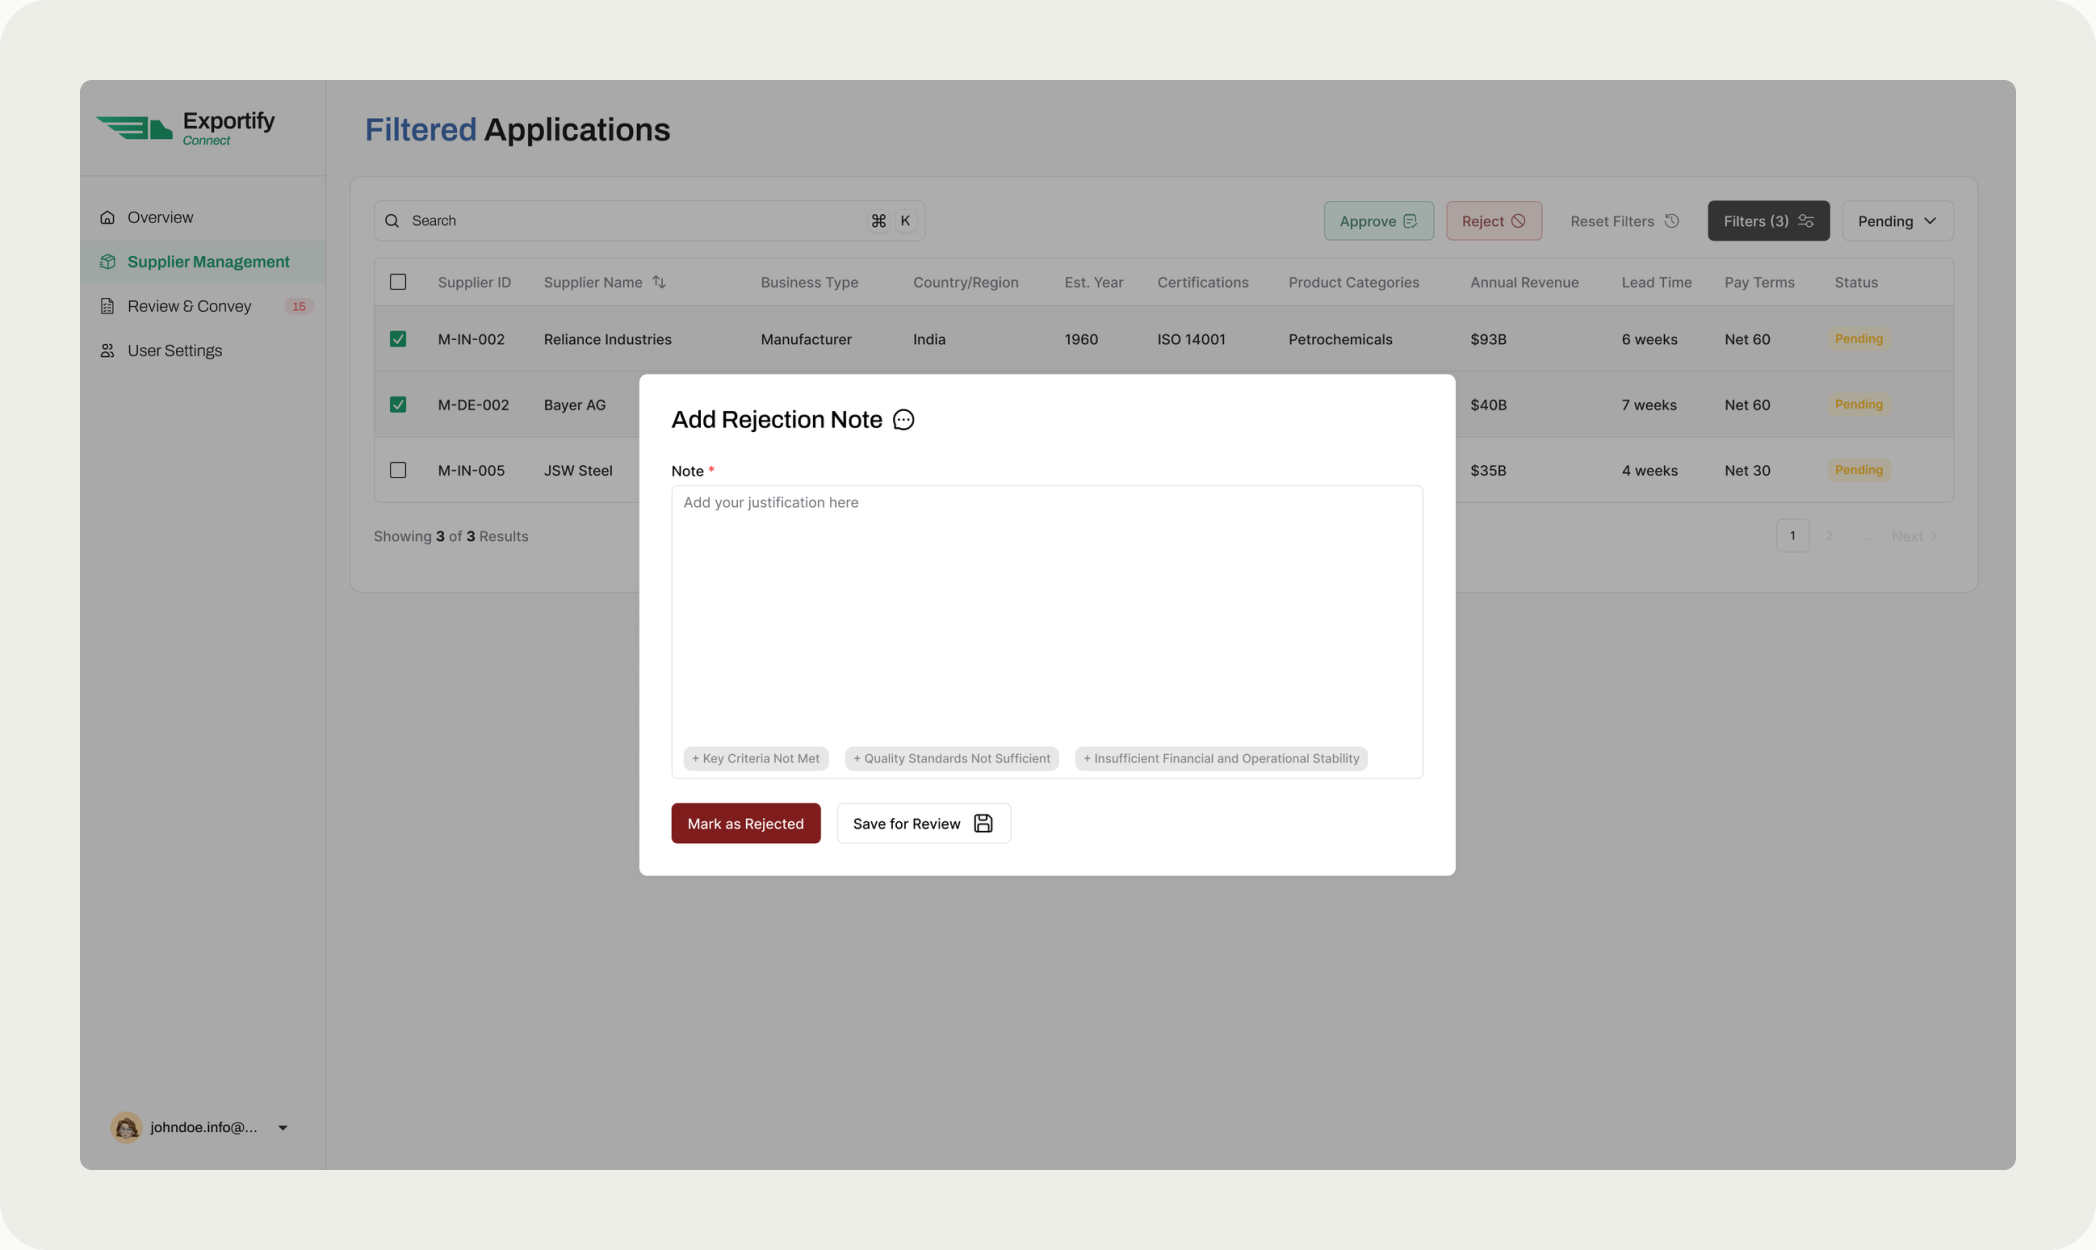
Task: Click the Certifications column header
Action: 1203,282
